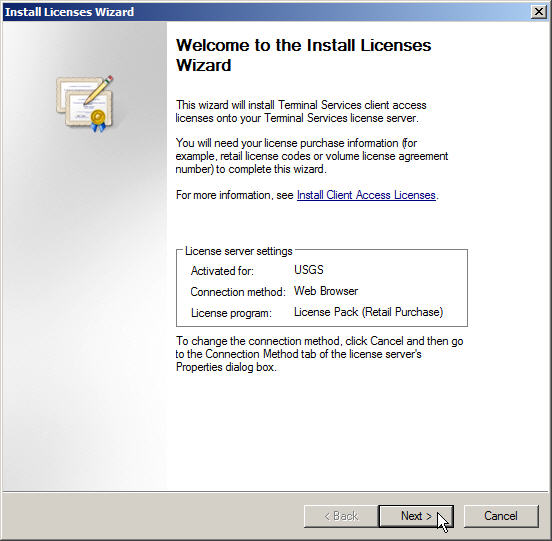Click the Welcome to the Install Licenses Wizard heading
This screenshot has width=552, height=541.
pyautogui.click(x=303, y=55)
